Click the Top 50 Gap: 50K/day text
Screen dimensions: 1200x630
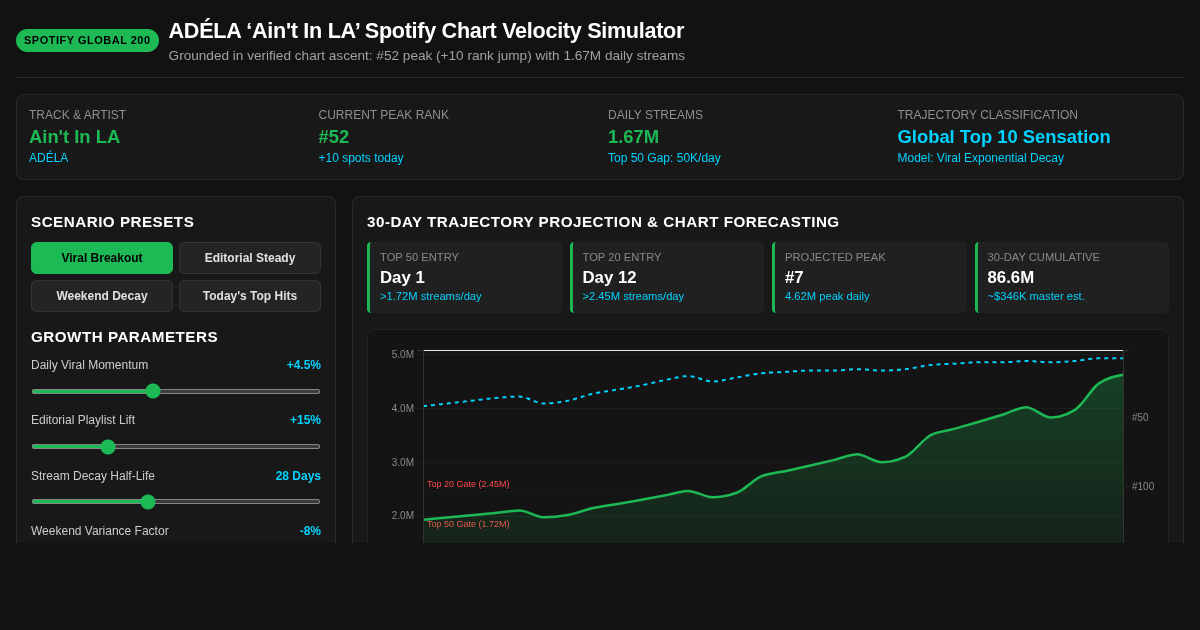[x=664, y=158]
